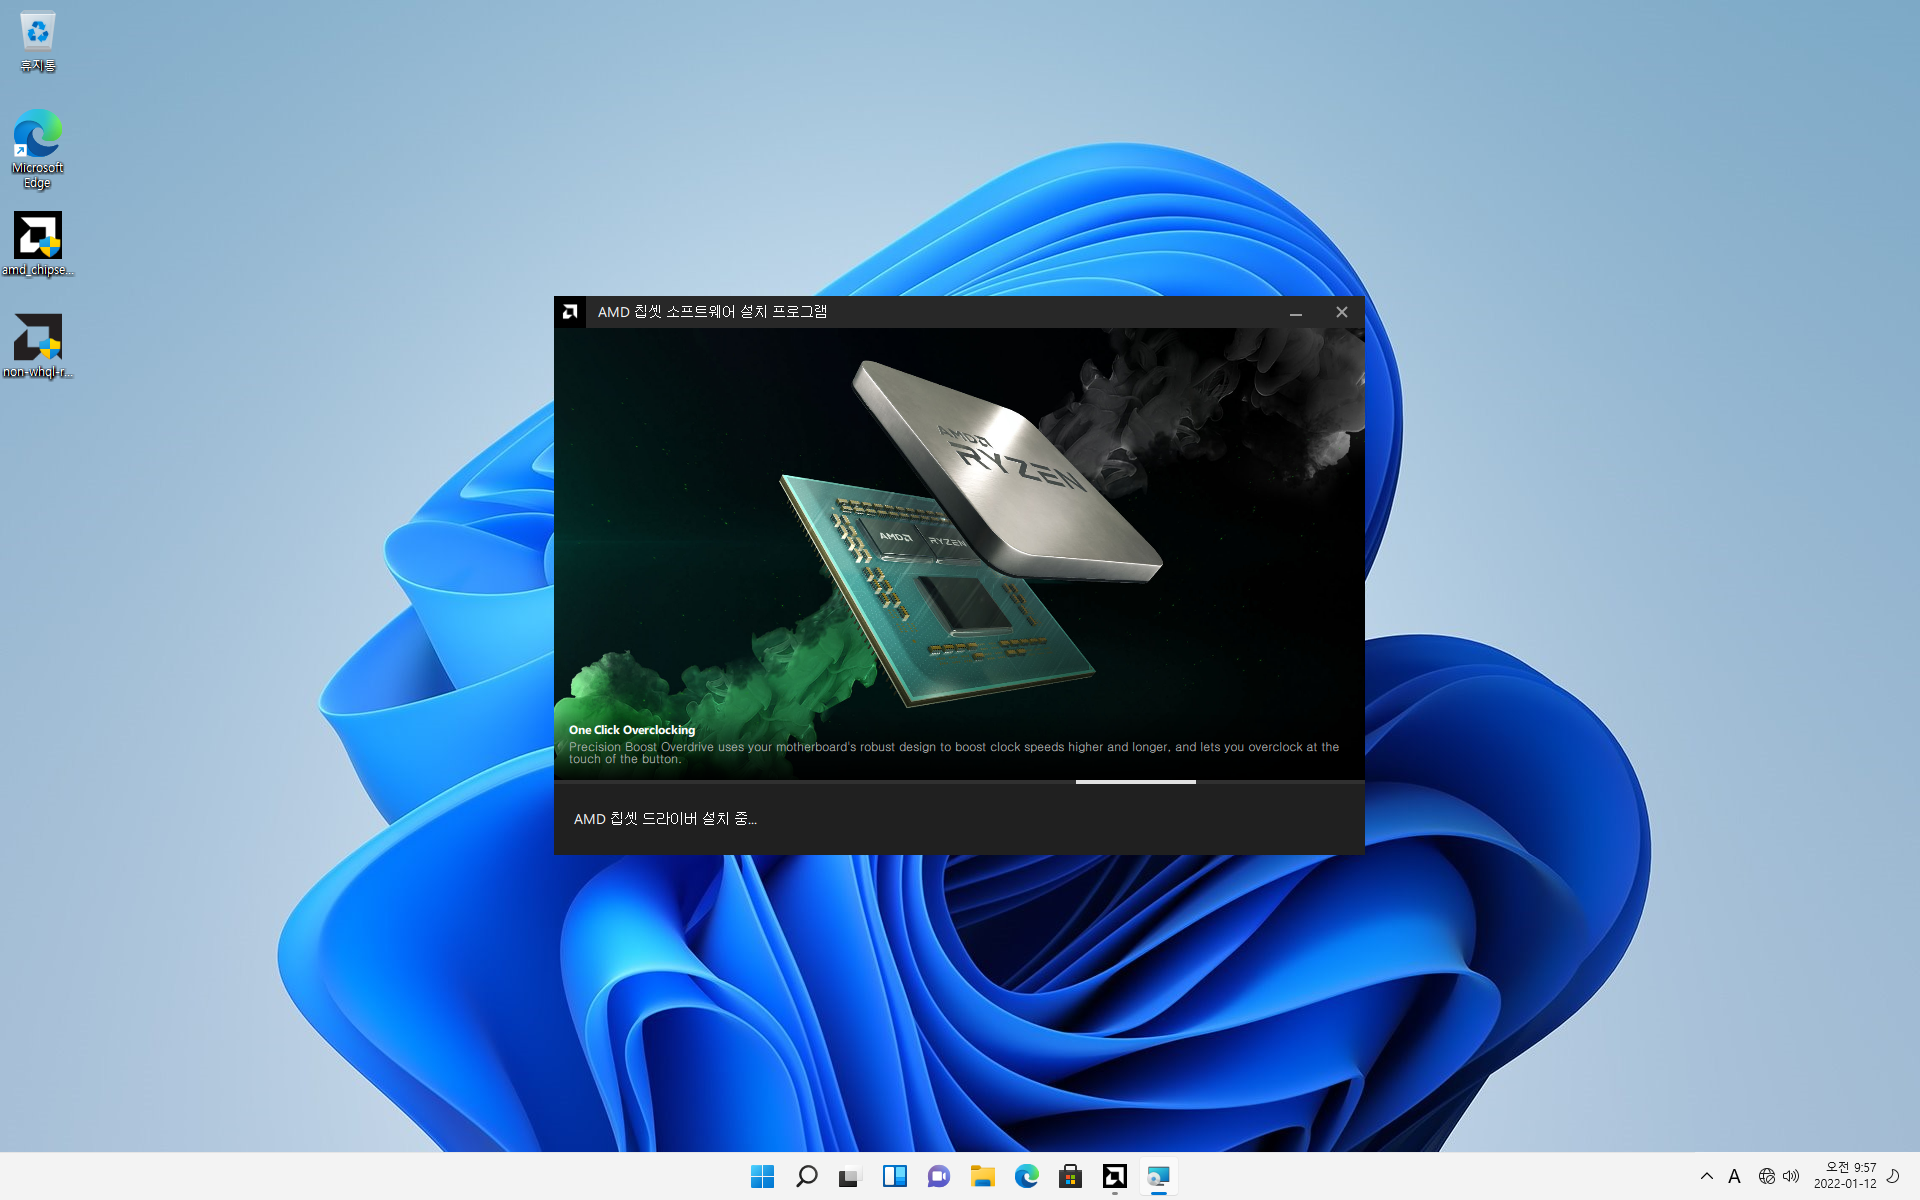The height and width of the screenshot is (1200, 1920).
Task: Toggle the input language indicator A
Action: pos(1734,1176)
